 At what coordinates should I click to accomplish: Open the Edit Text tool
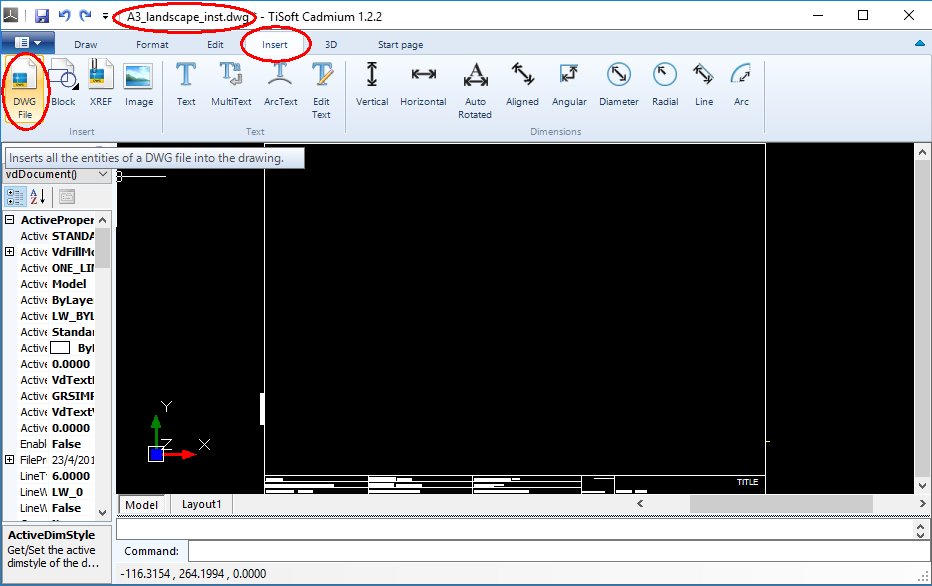coord(321,88)
